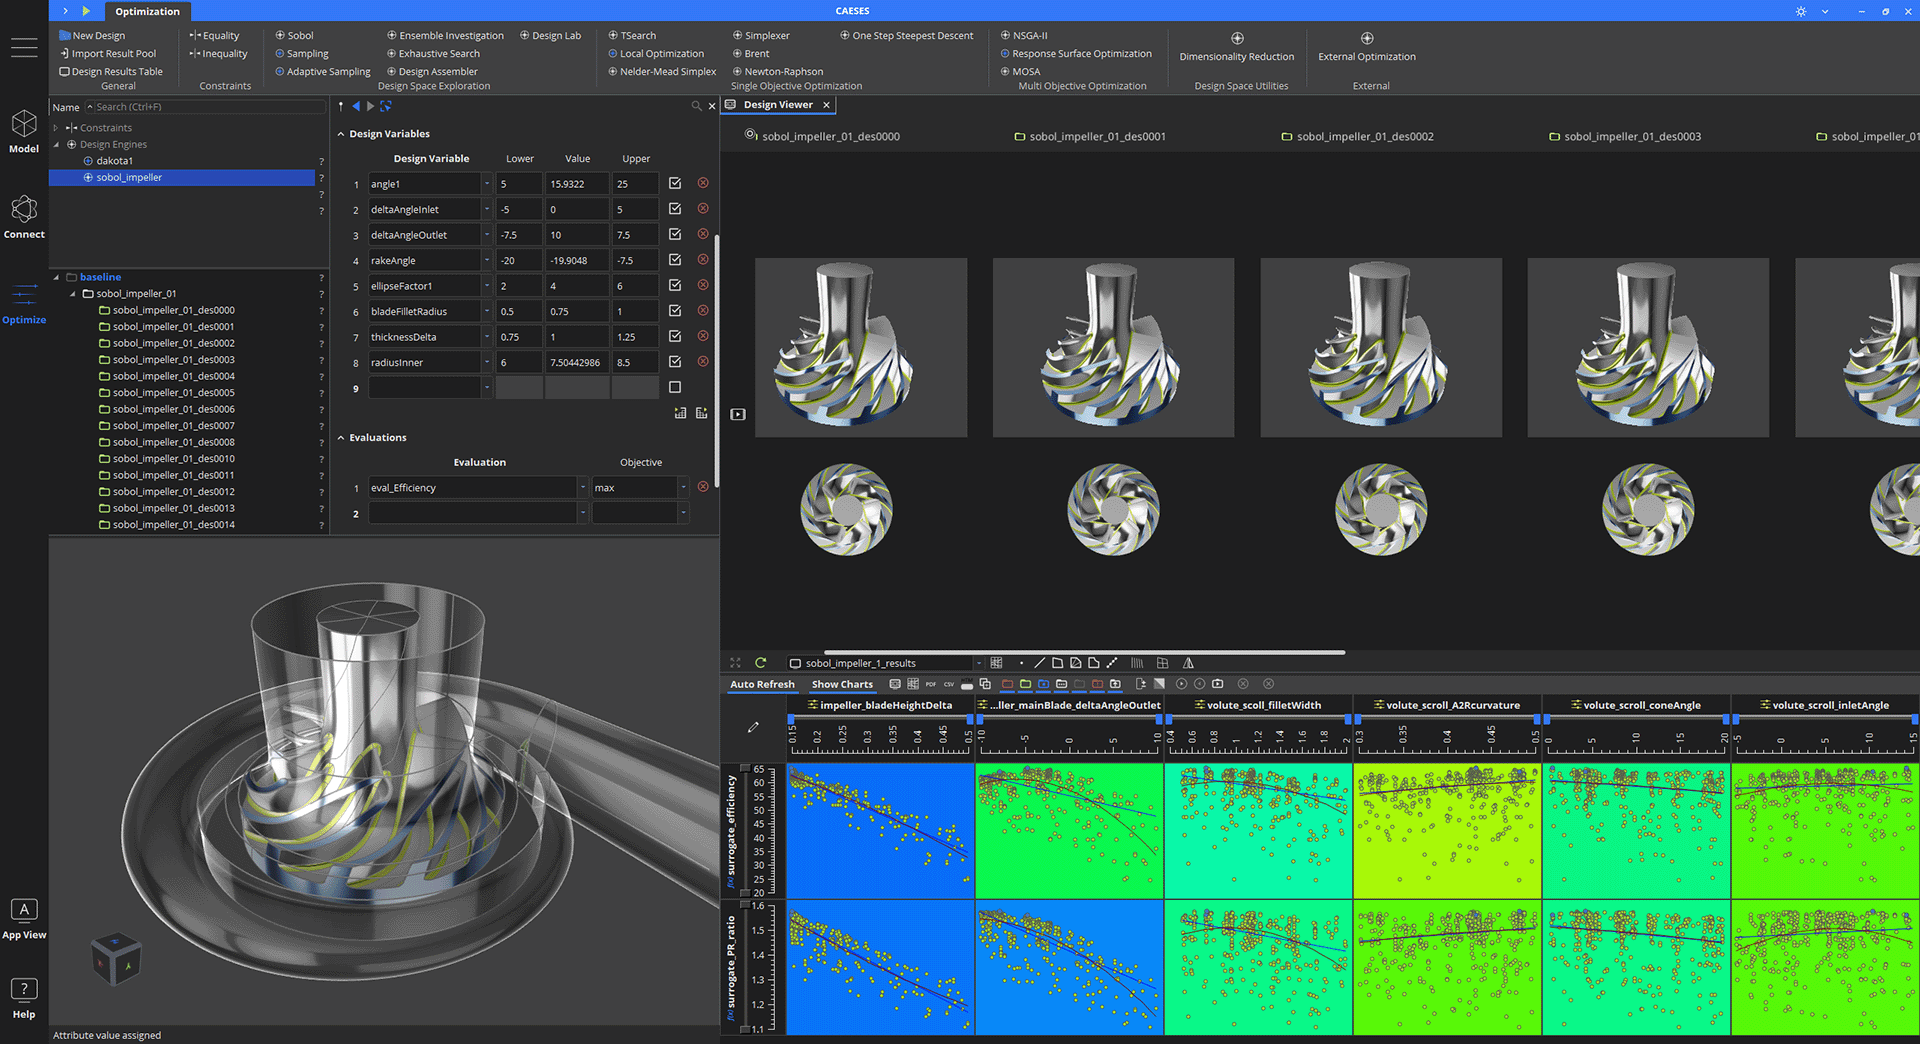Click the grid table icon next to results dropdown
This screenshot has height=1044, width=1920.
pos(996,663)
